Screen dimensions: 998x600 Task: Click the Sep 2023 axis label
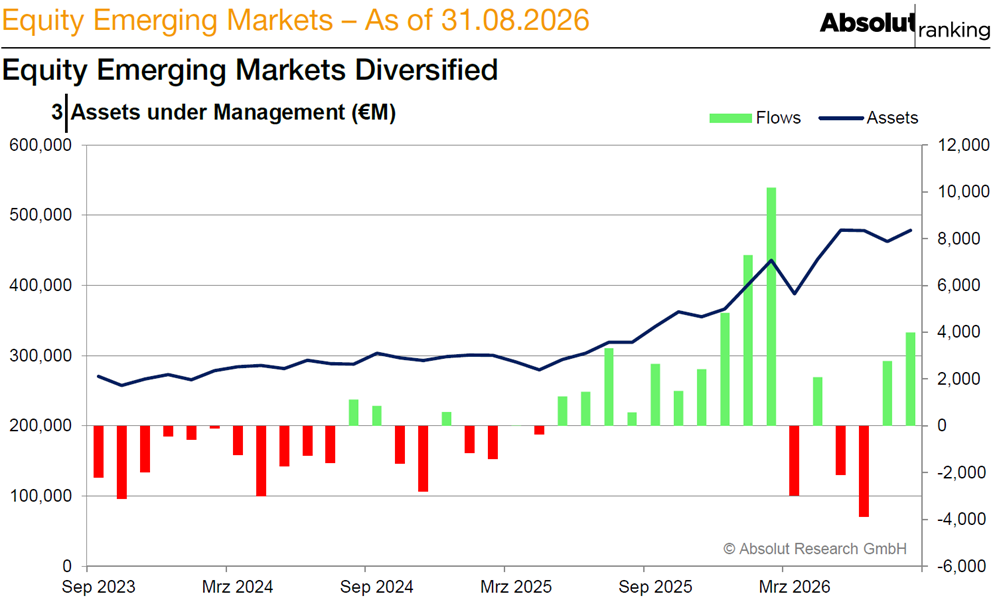[x=99, y=587]
